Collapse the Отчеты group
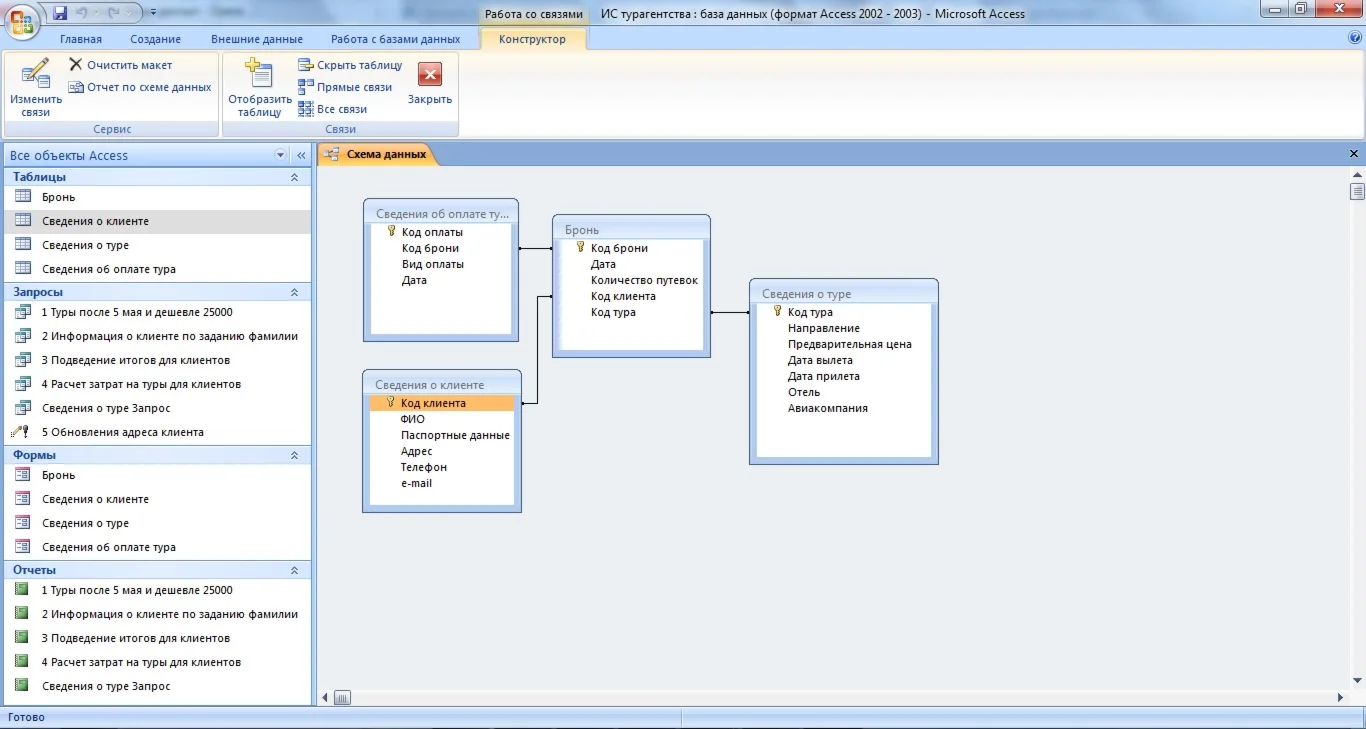This screenshot has width=1366, height=729. tap(294, 570)
